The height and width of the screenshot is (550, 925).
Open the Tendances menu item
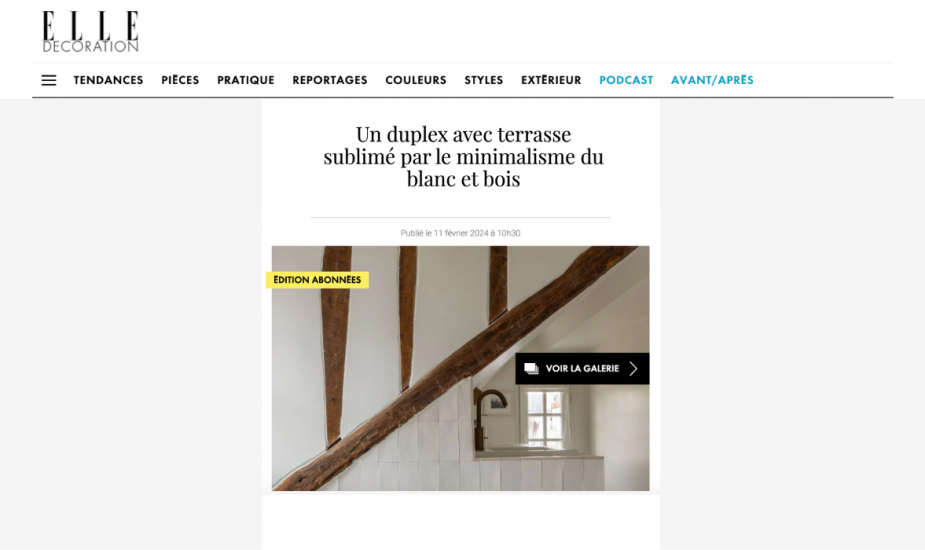pyautogui.click(x=109, y=80)
